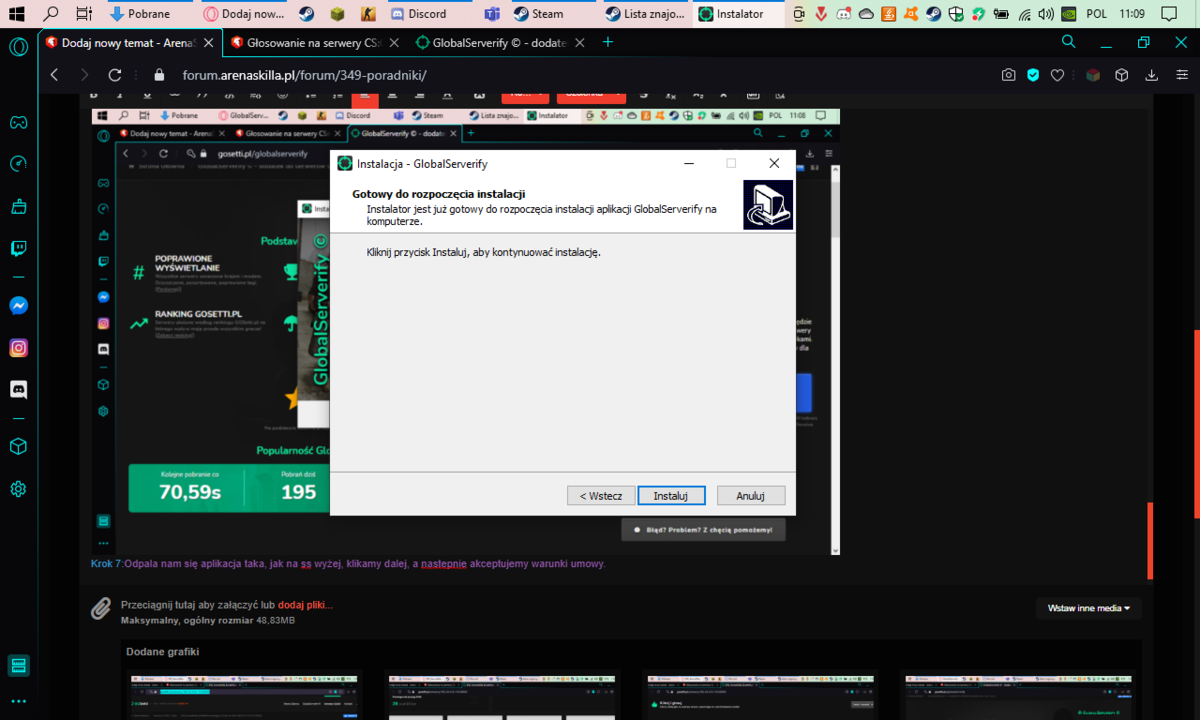
Task: Open Instagram from the browser sidebar
Action: click(x=18, y=348)
